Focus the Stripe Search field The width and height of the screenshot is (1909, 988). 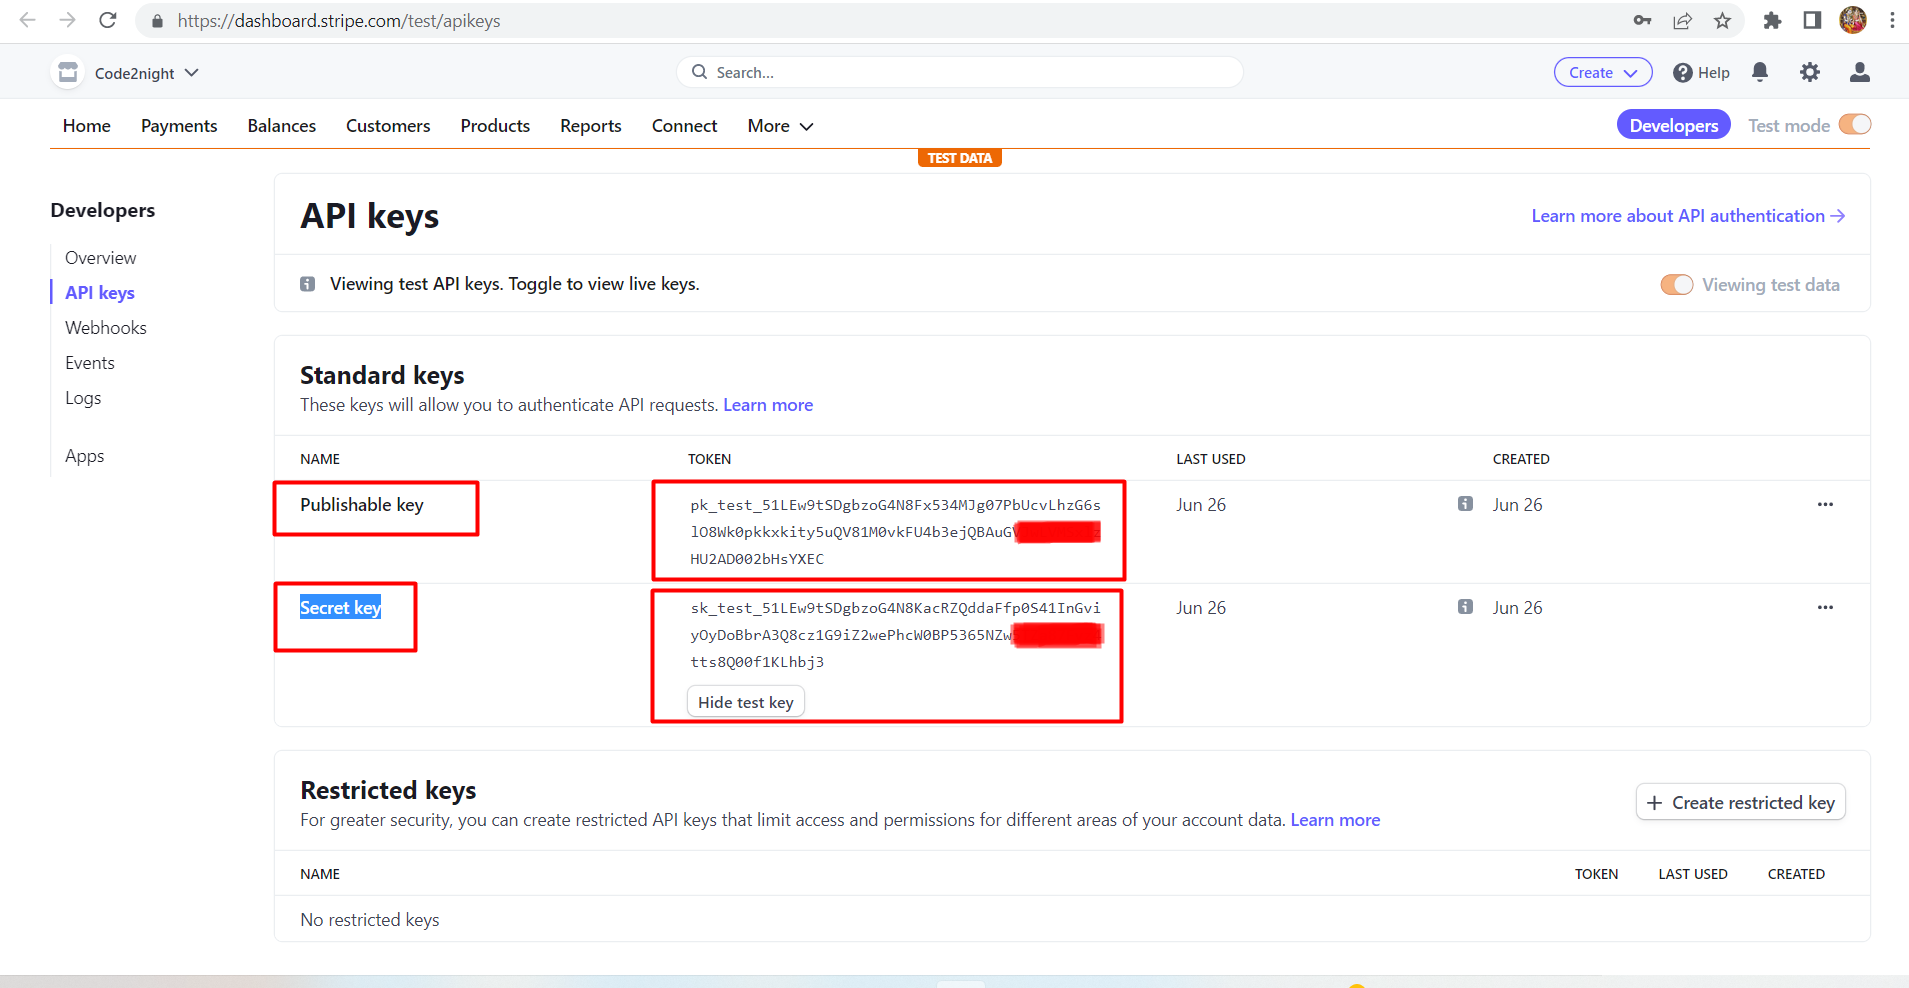(x=960, y=72)
